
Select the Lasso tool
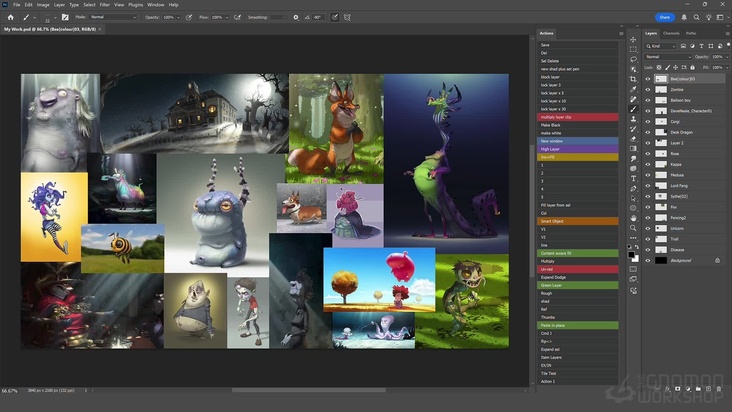click(x=633, y=60)
